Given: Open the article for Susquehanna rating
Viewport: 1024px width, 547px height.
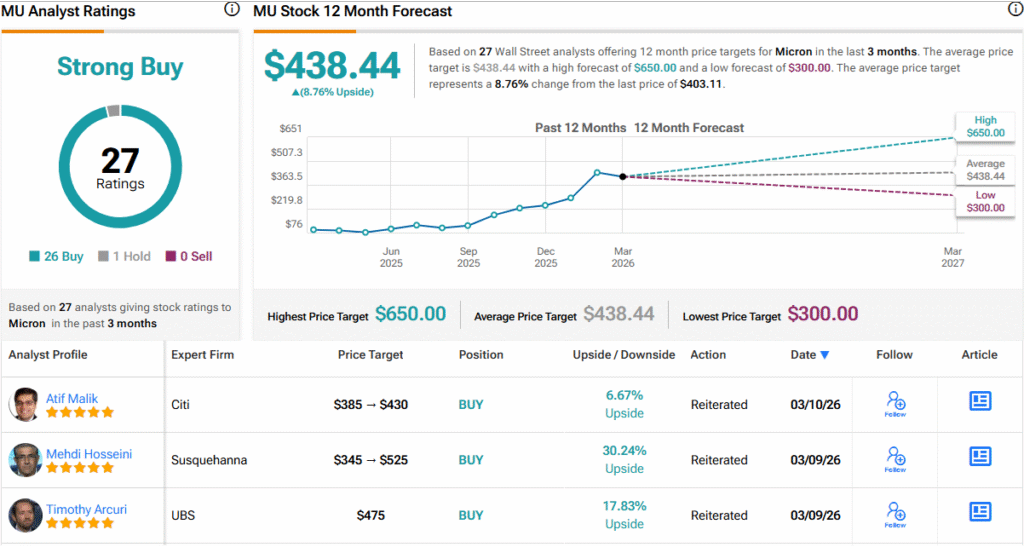Looking at the screenshot, I should point(980,456).
